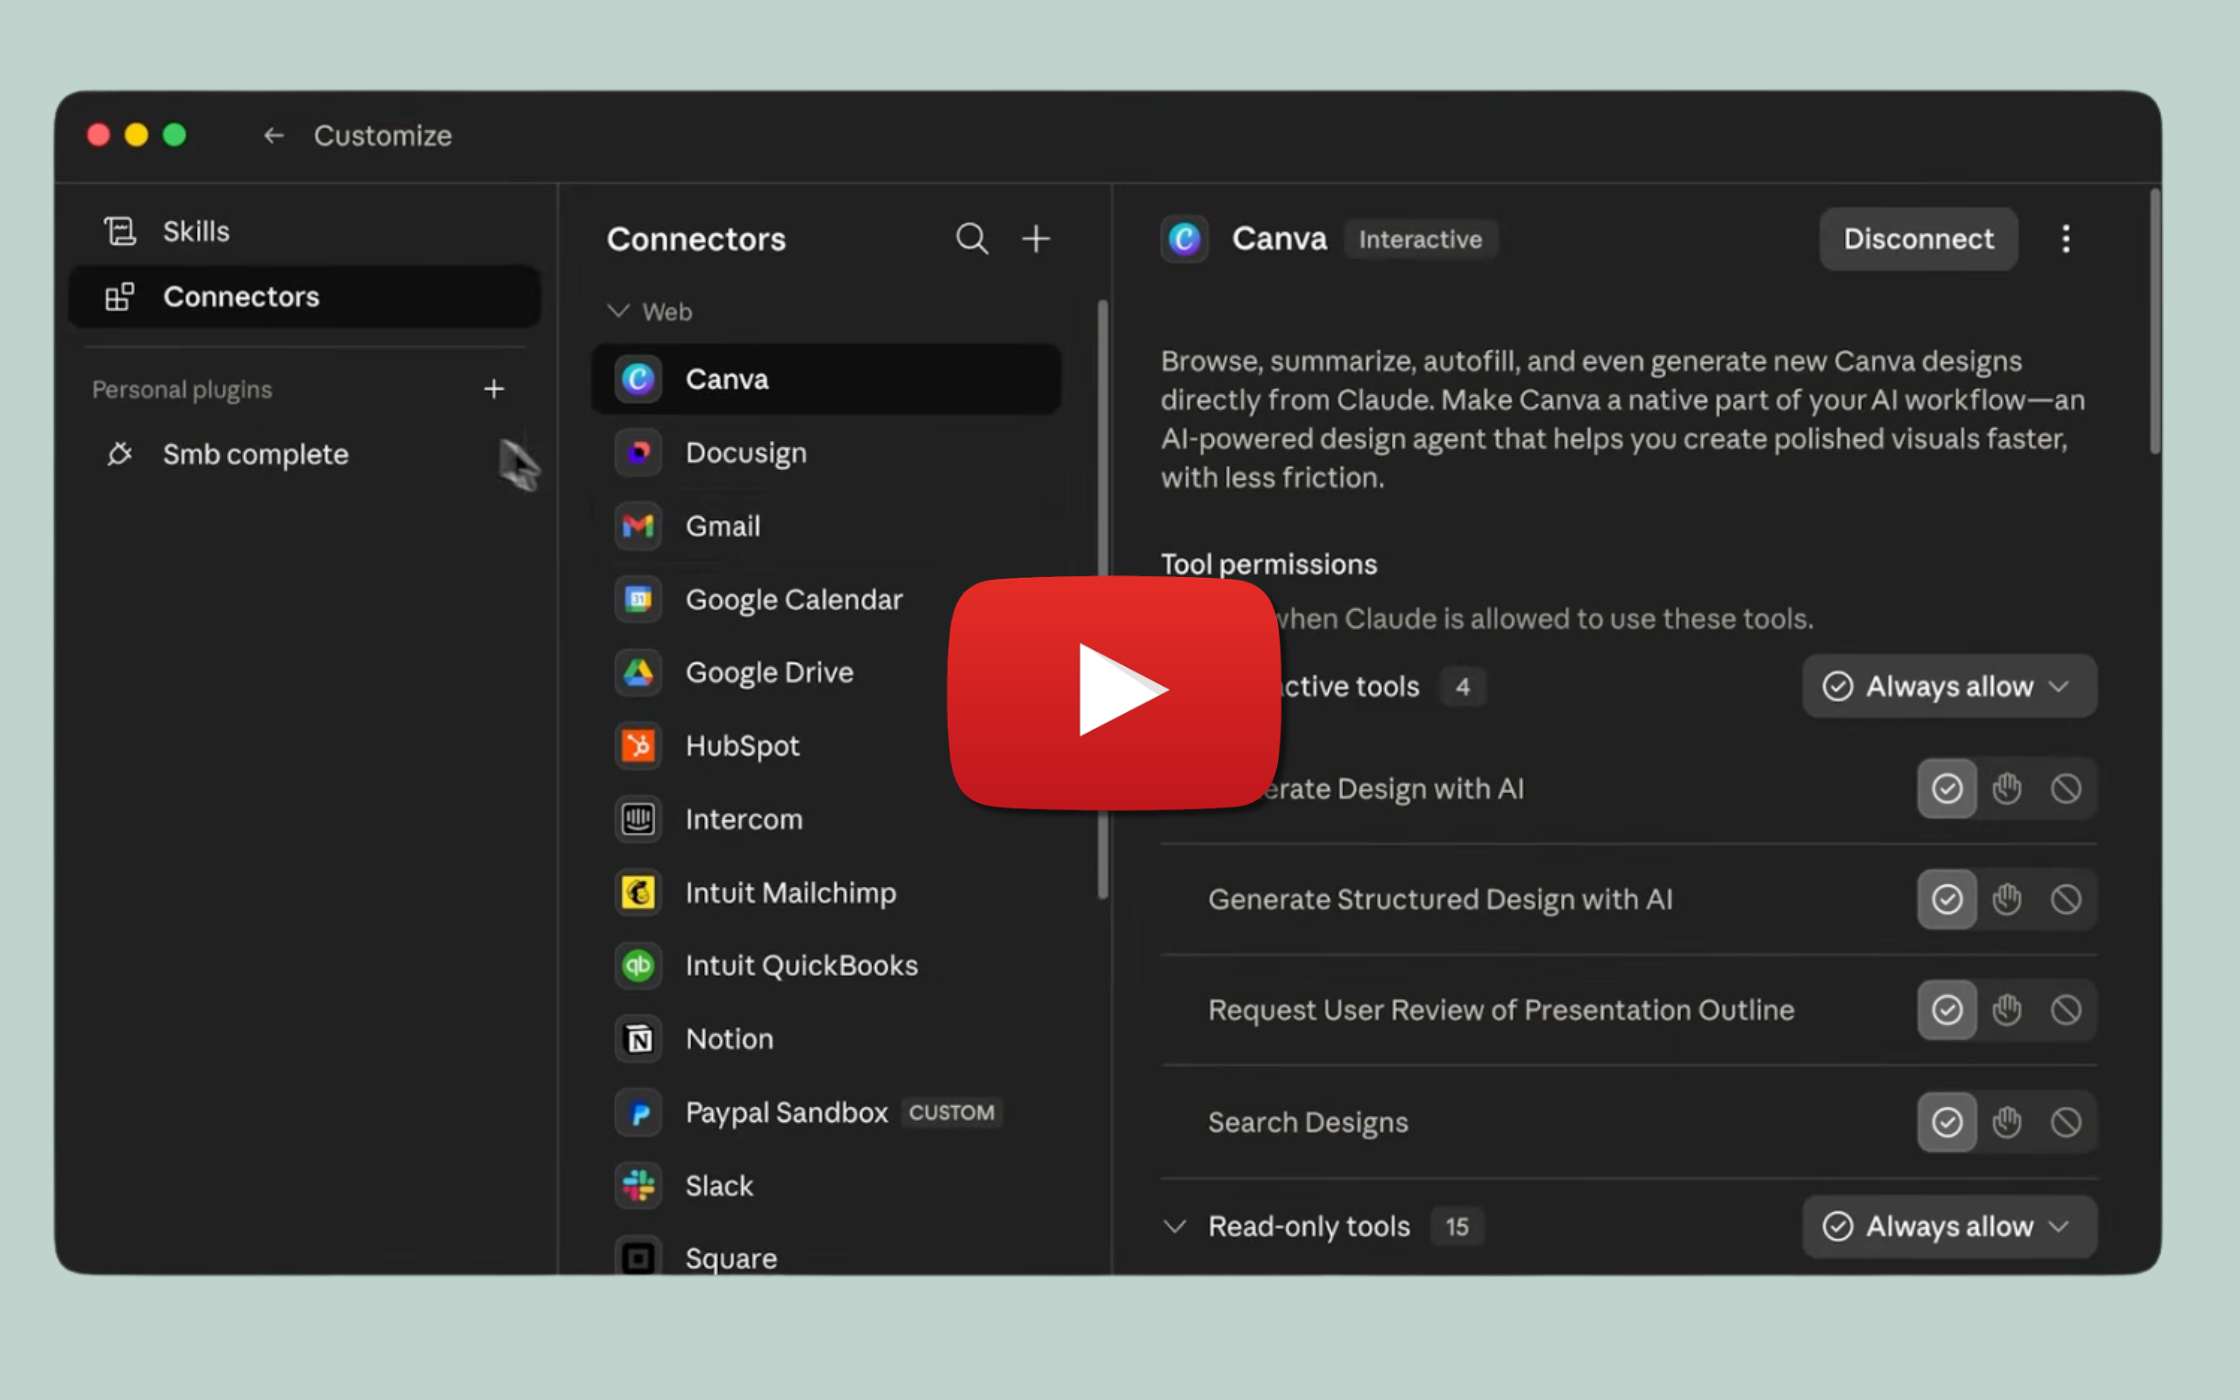This screenshot has width=2240, height=1400.
Task: Click the Intuit QuickBooks connector icon
Action: [638, 965]
